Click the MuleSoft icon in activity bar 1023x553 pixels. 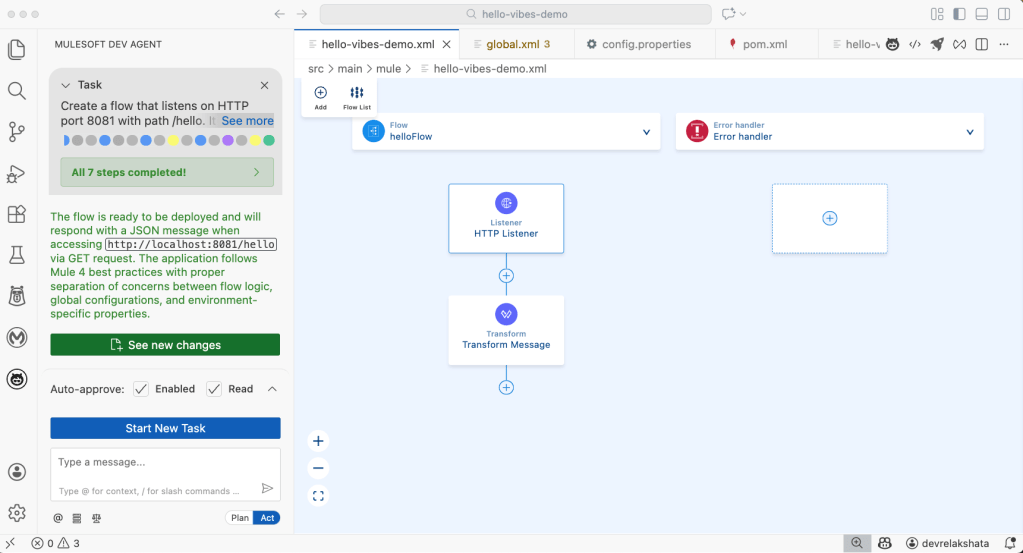16,338
